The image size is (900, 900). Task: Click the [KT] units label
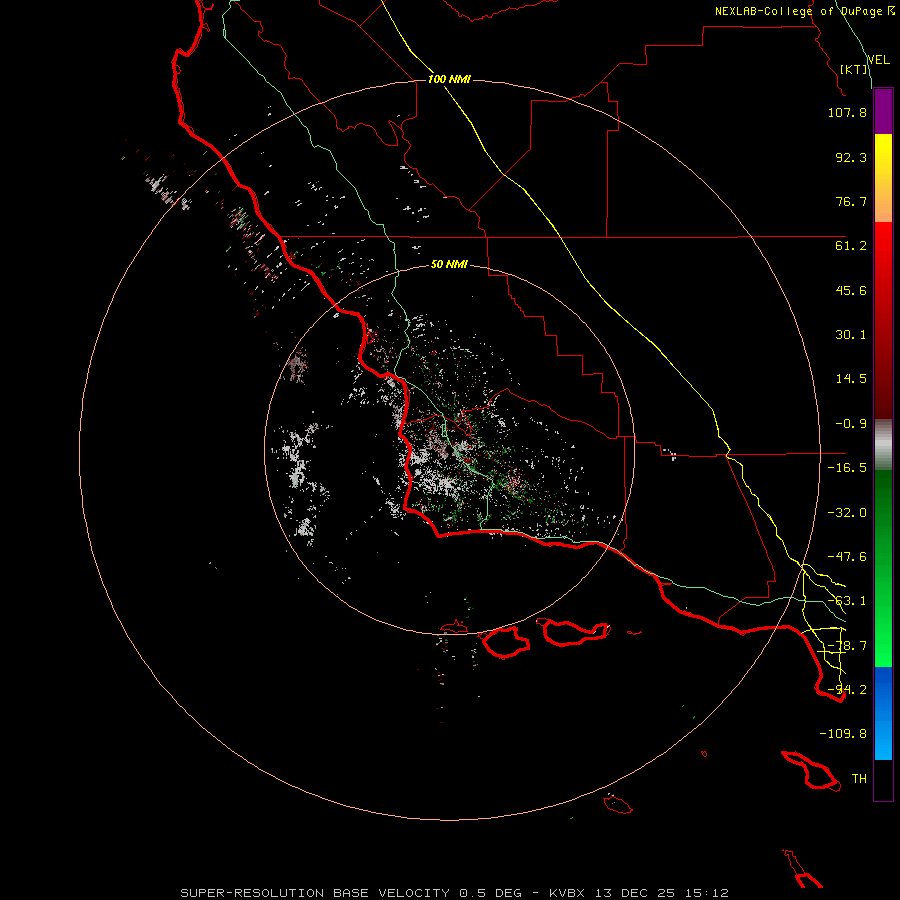click(x=854, y=69)
